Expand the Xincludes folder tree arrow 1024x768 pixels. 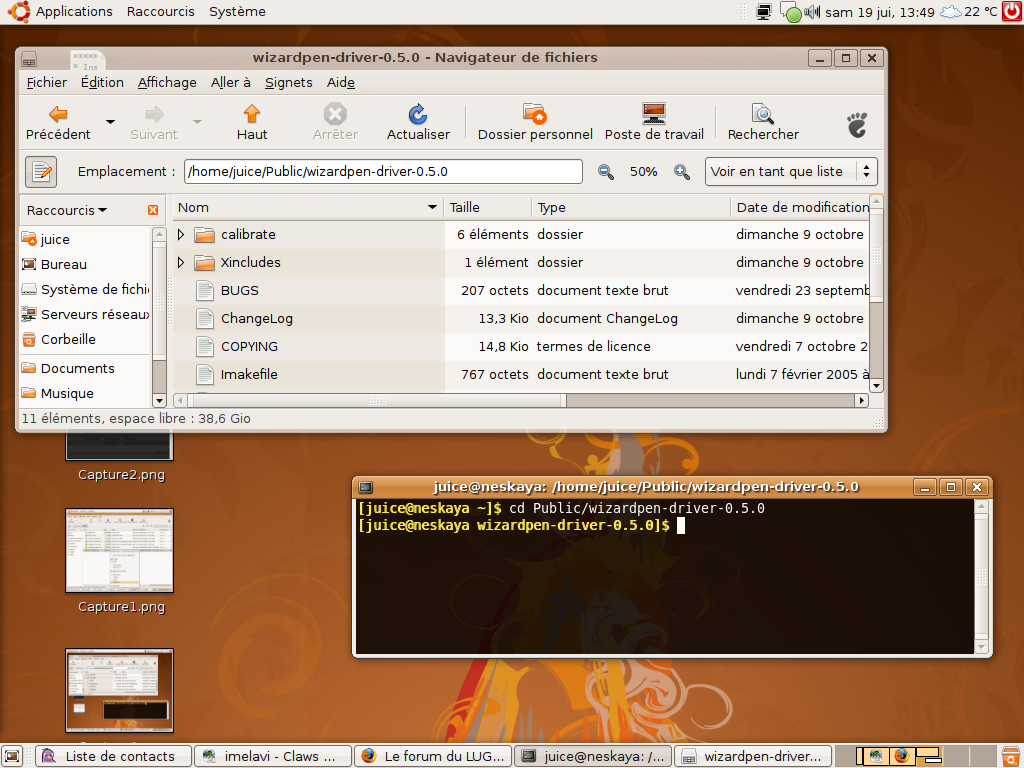pyautogui.click(x=181, y=263)
